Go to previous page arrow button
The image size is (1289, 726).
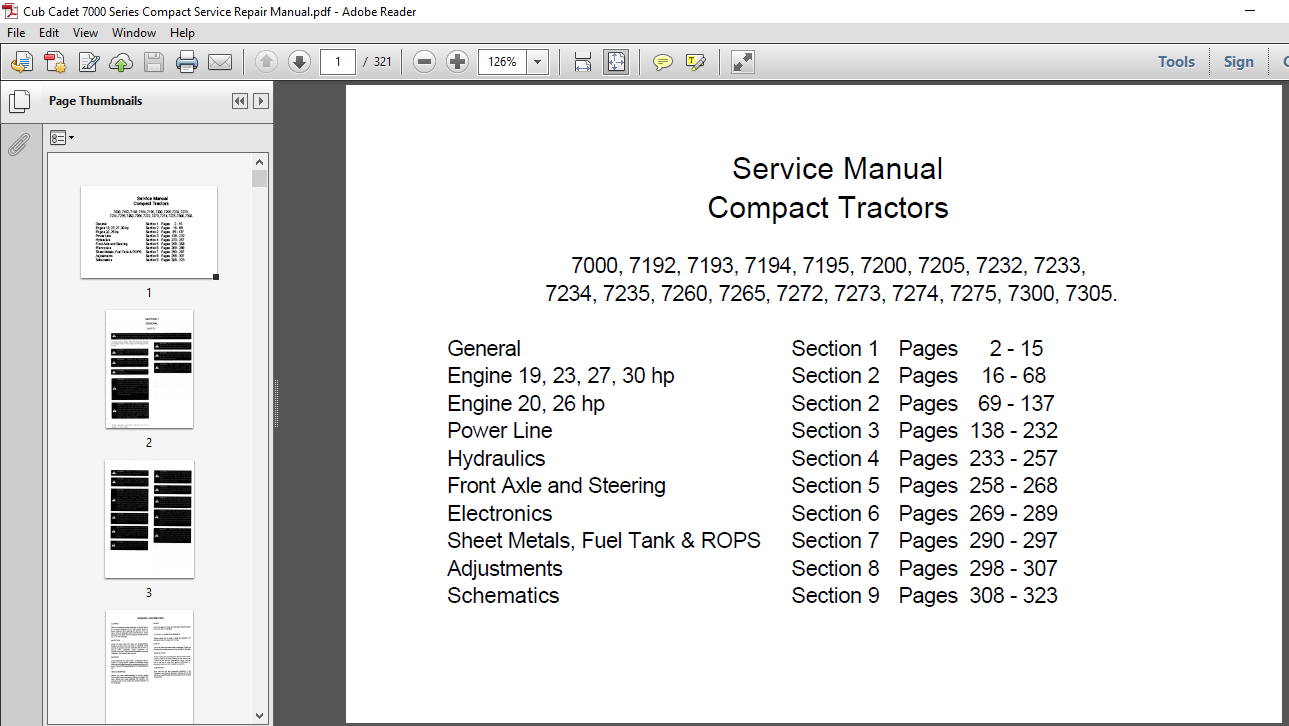pos(266,62)
